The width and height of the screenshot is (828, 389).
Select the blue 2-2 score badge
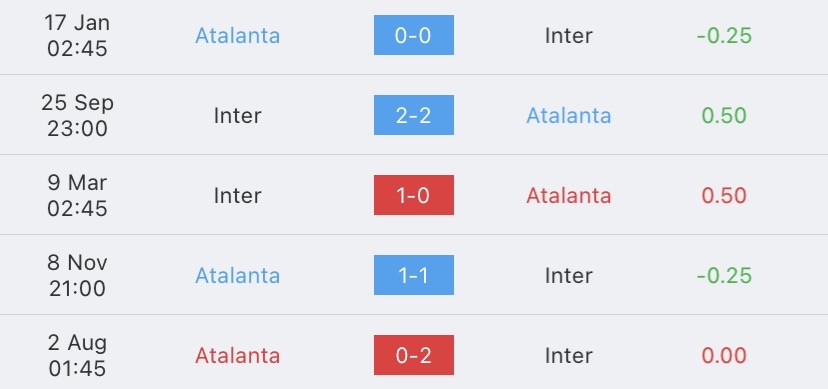tap(413, 115)
